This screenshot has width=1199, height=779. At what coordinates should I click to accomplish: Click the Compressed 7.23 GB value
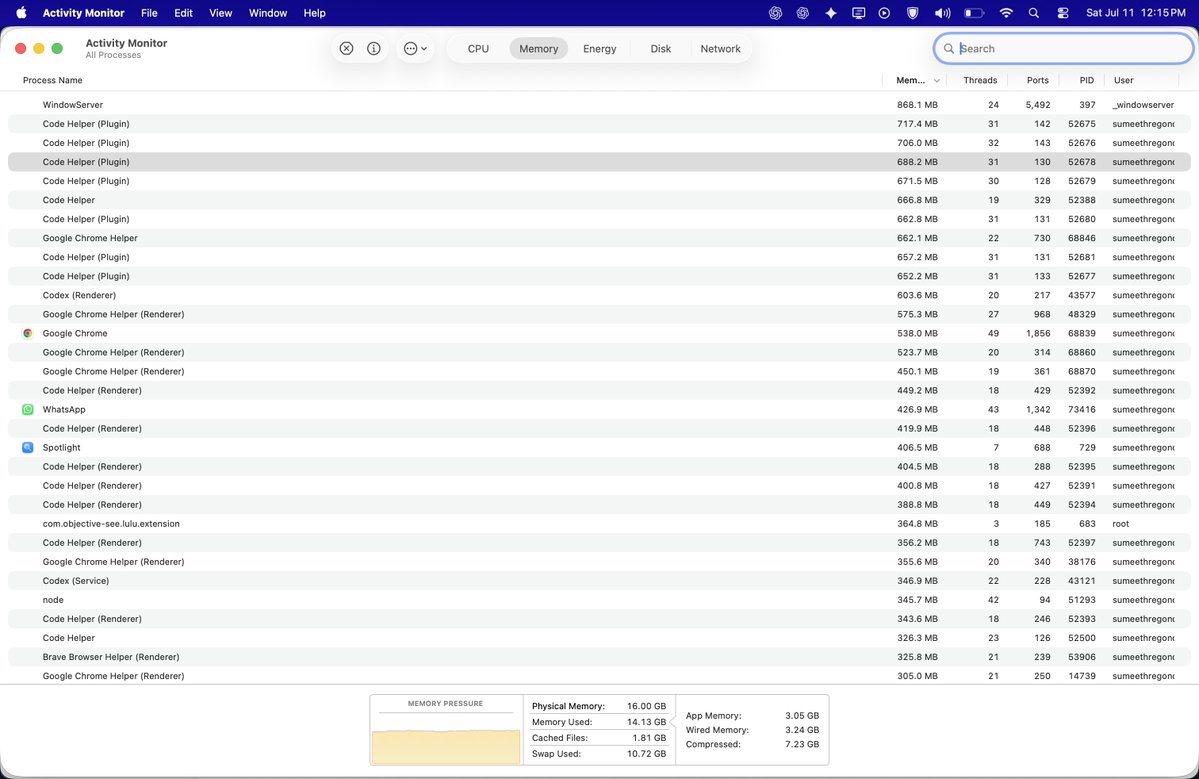point(801,744)
